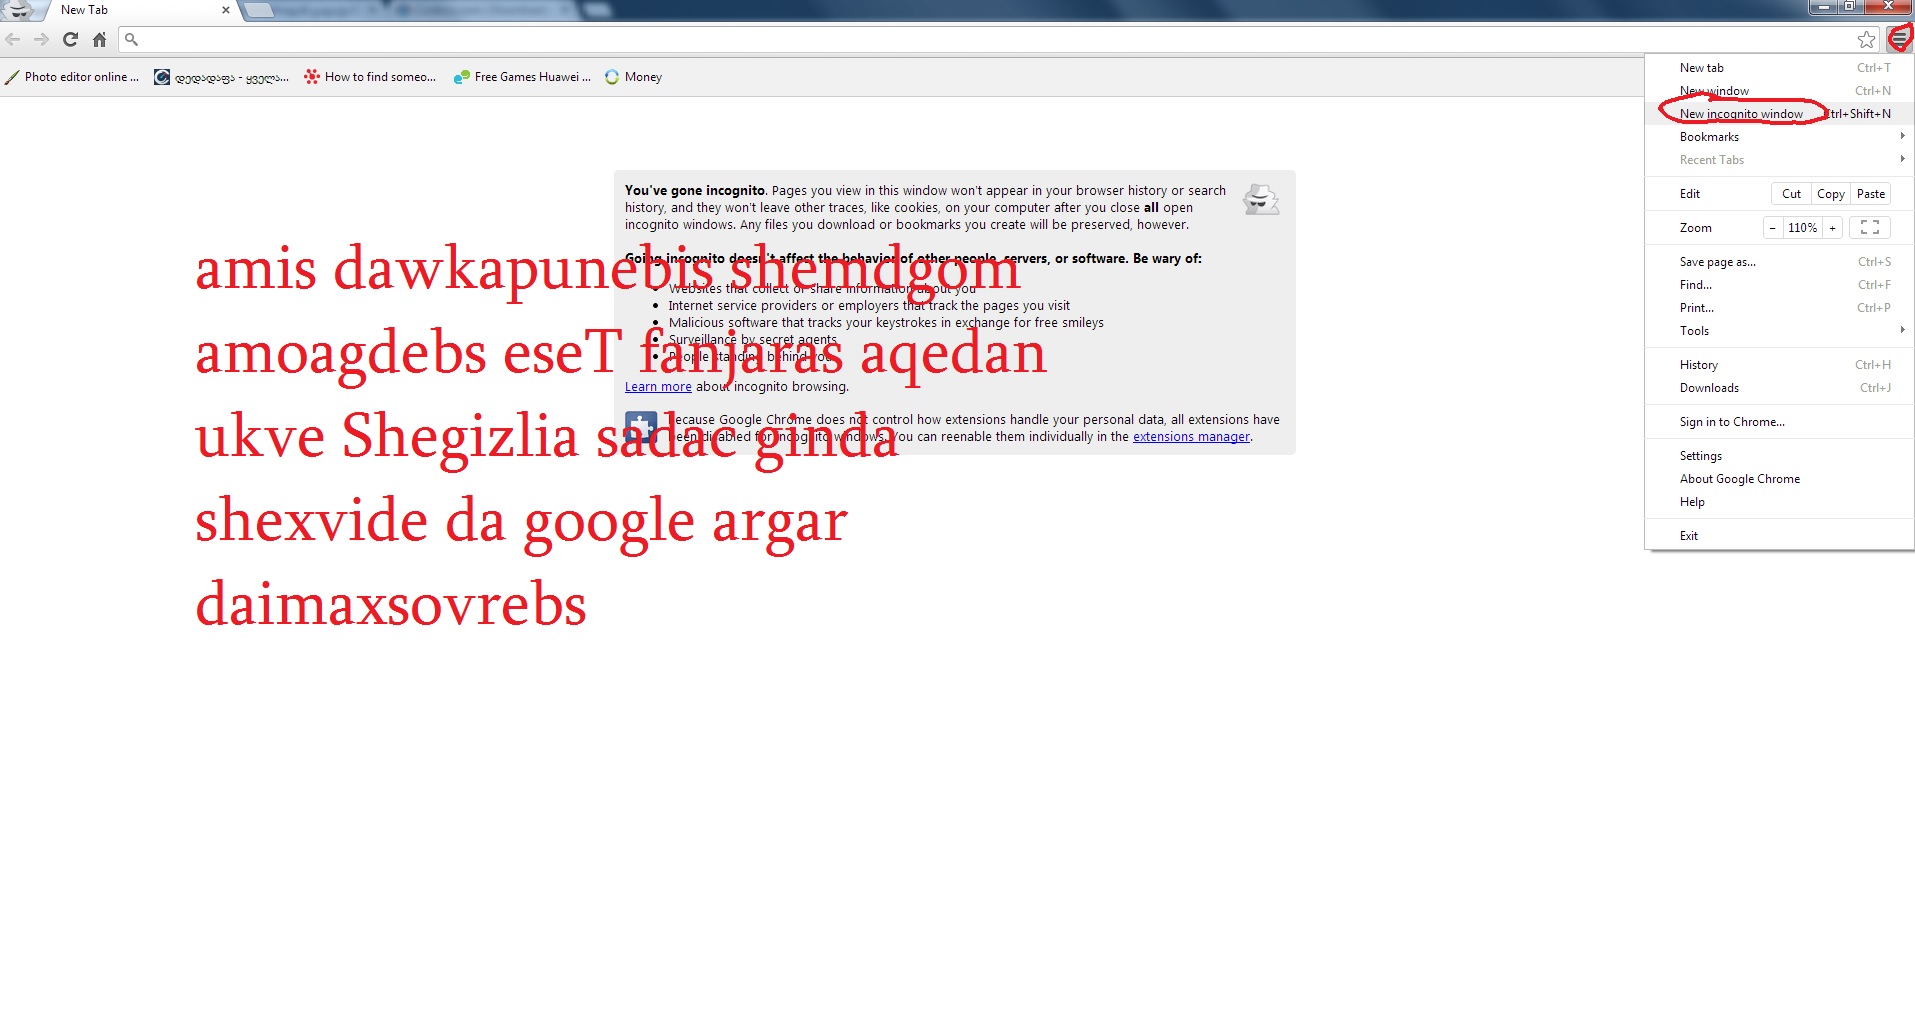Screen dimensions: 1915x1031
Task: Decrease zoom with the minus button
Action: (x=1772, y=228)
